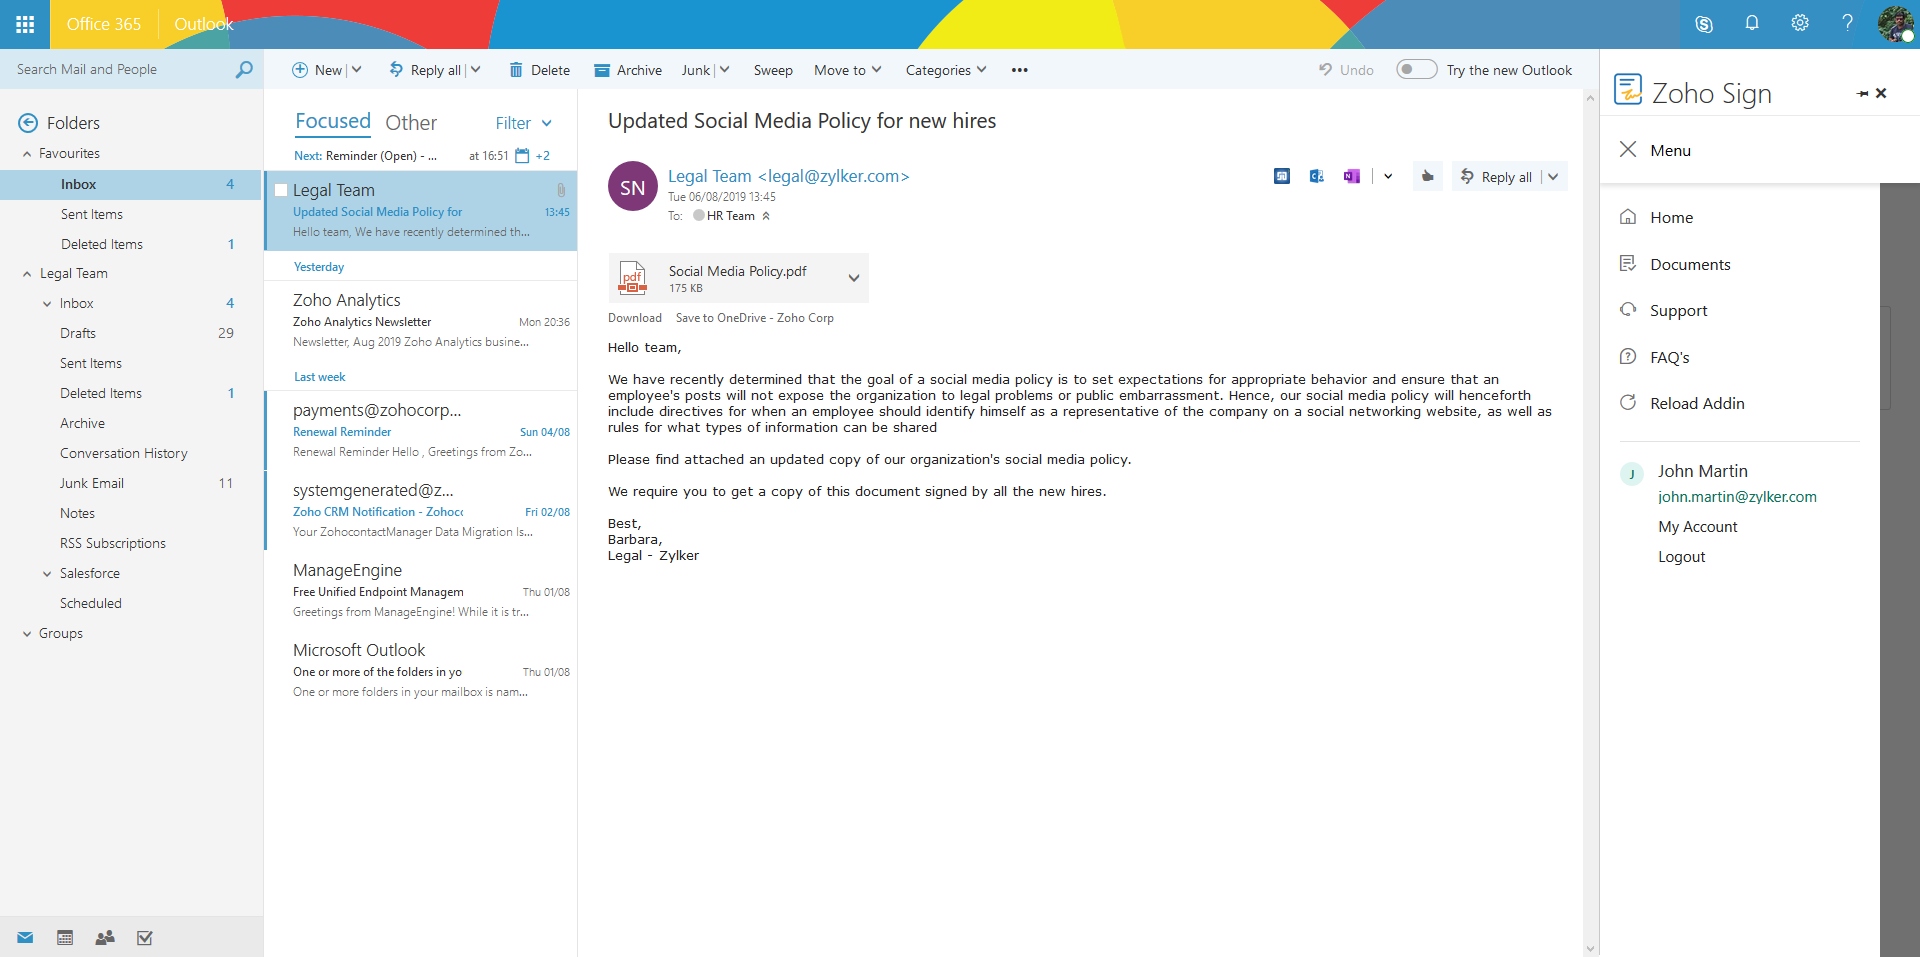Pin the Zoho Sign add-in pane

[1862, 94]
